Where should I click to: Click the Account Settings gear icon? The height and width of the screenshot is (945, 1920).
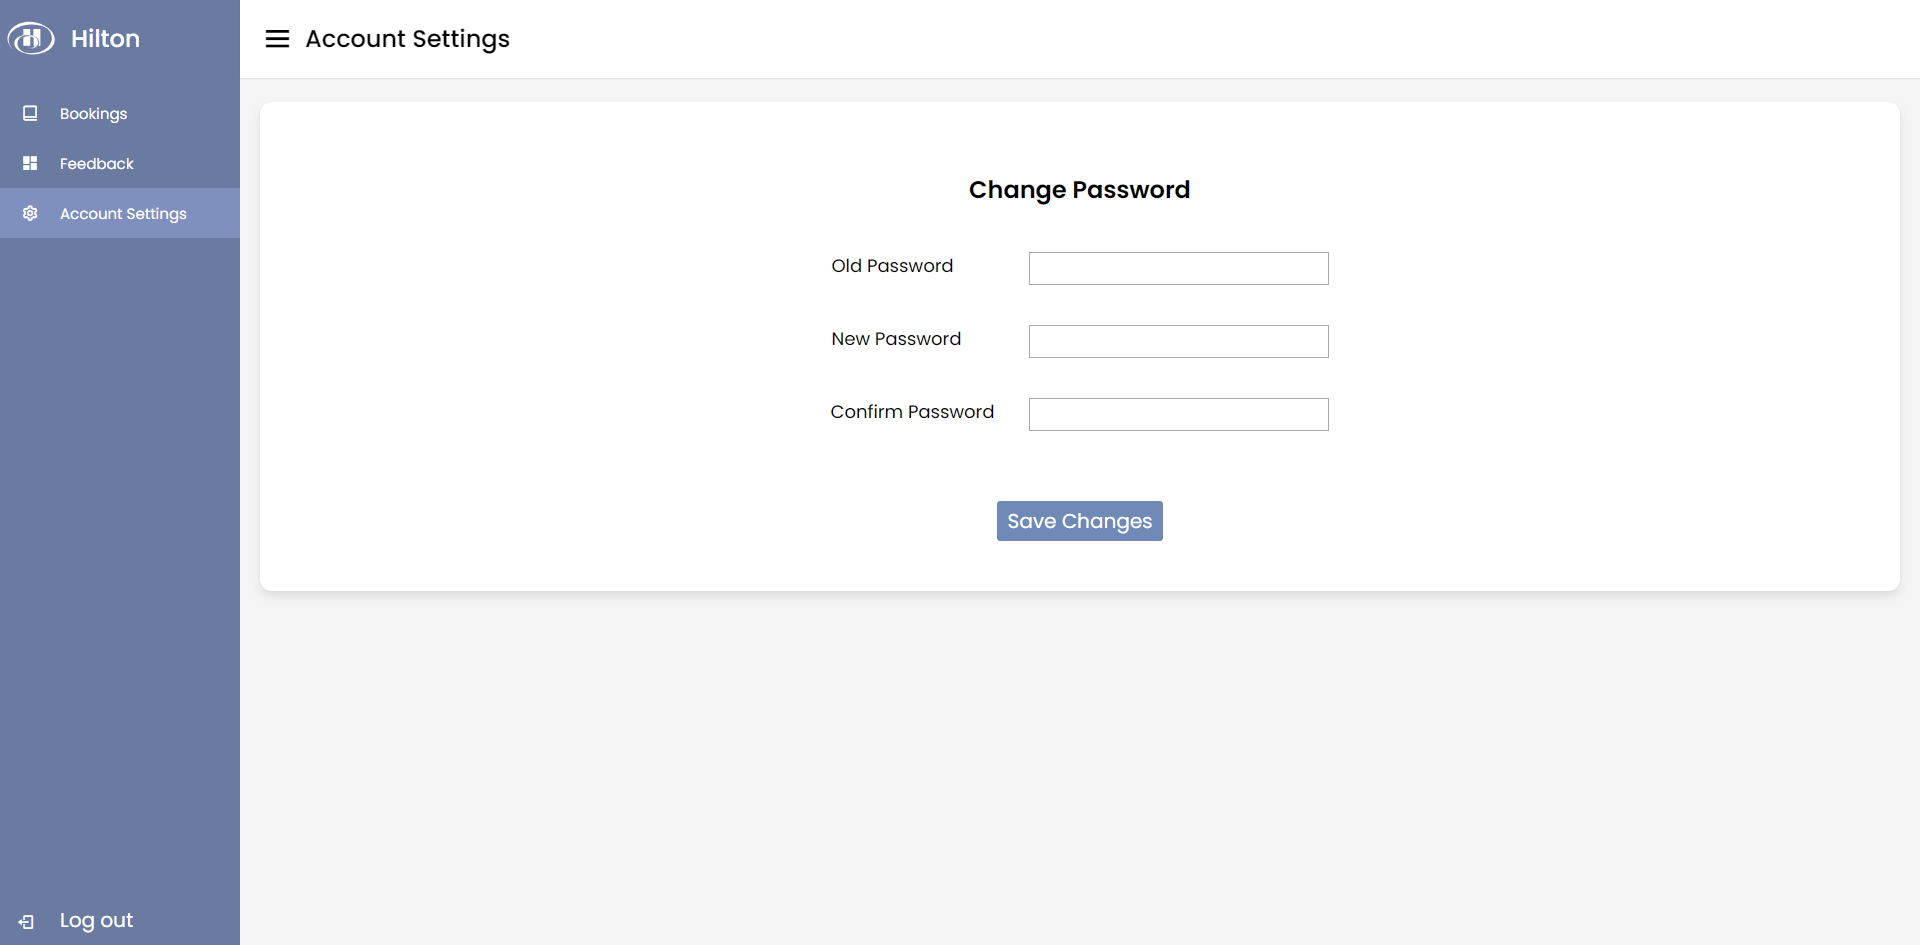[x=30, y=213]
